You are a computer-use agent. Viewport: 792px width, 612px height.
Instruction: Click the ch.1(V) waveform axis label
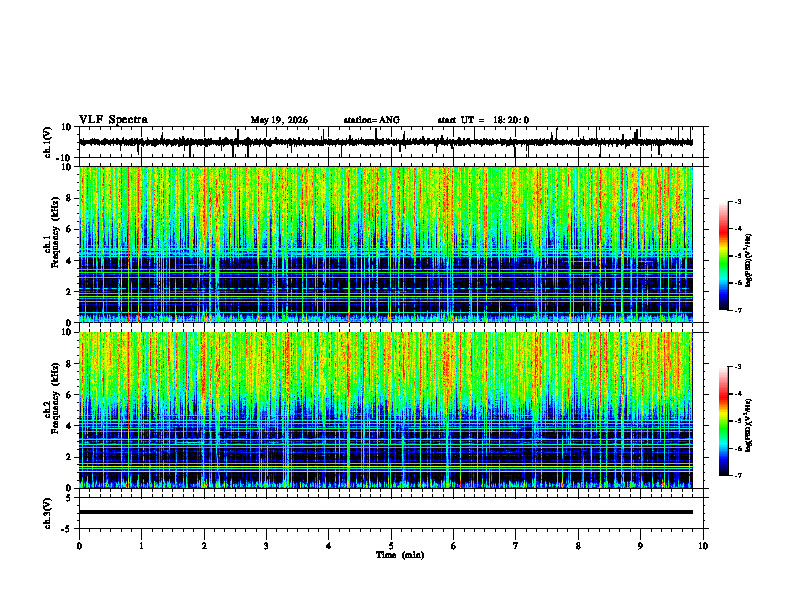tap(48, 142)
